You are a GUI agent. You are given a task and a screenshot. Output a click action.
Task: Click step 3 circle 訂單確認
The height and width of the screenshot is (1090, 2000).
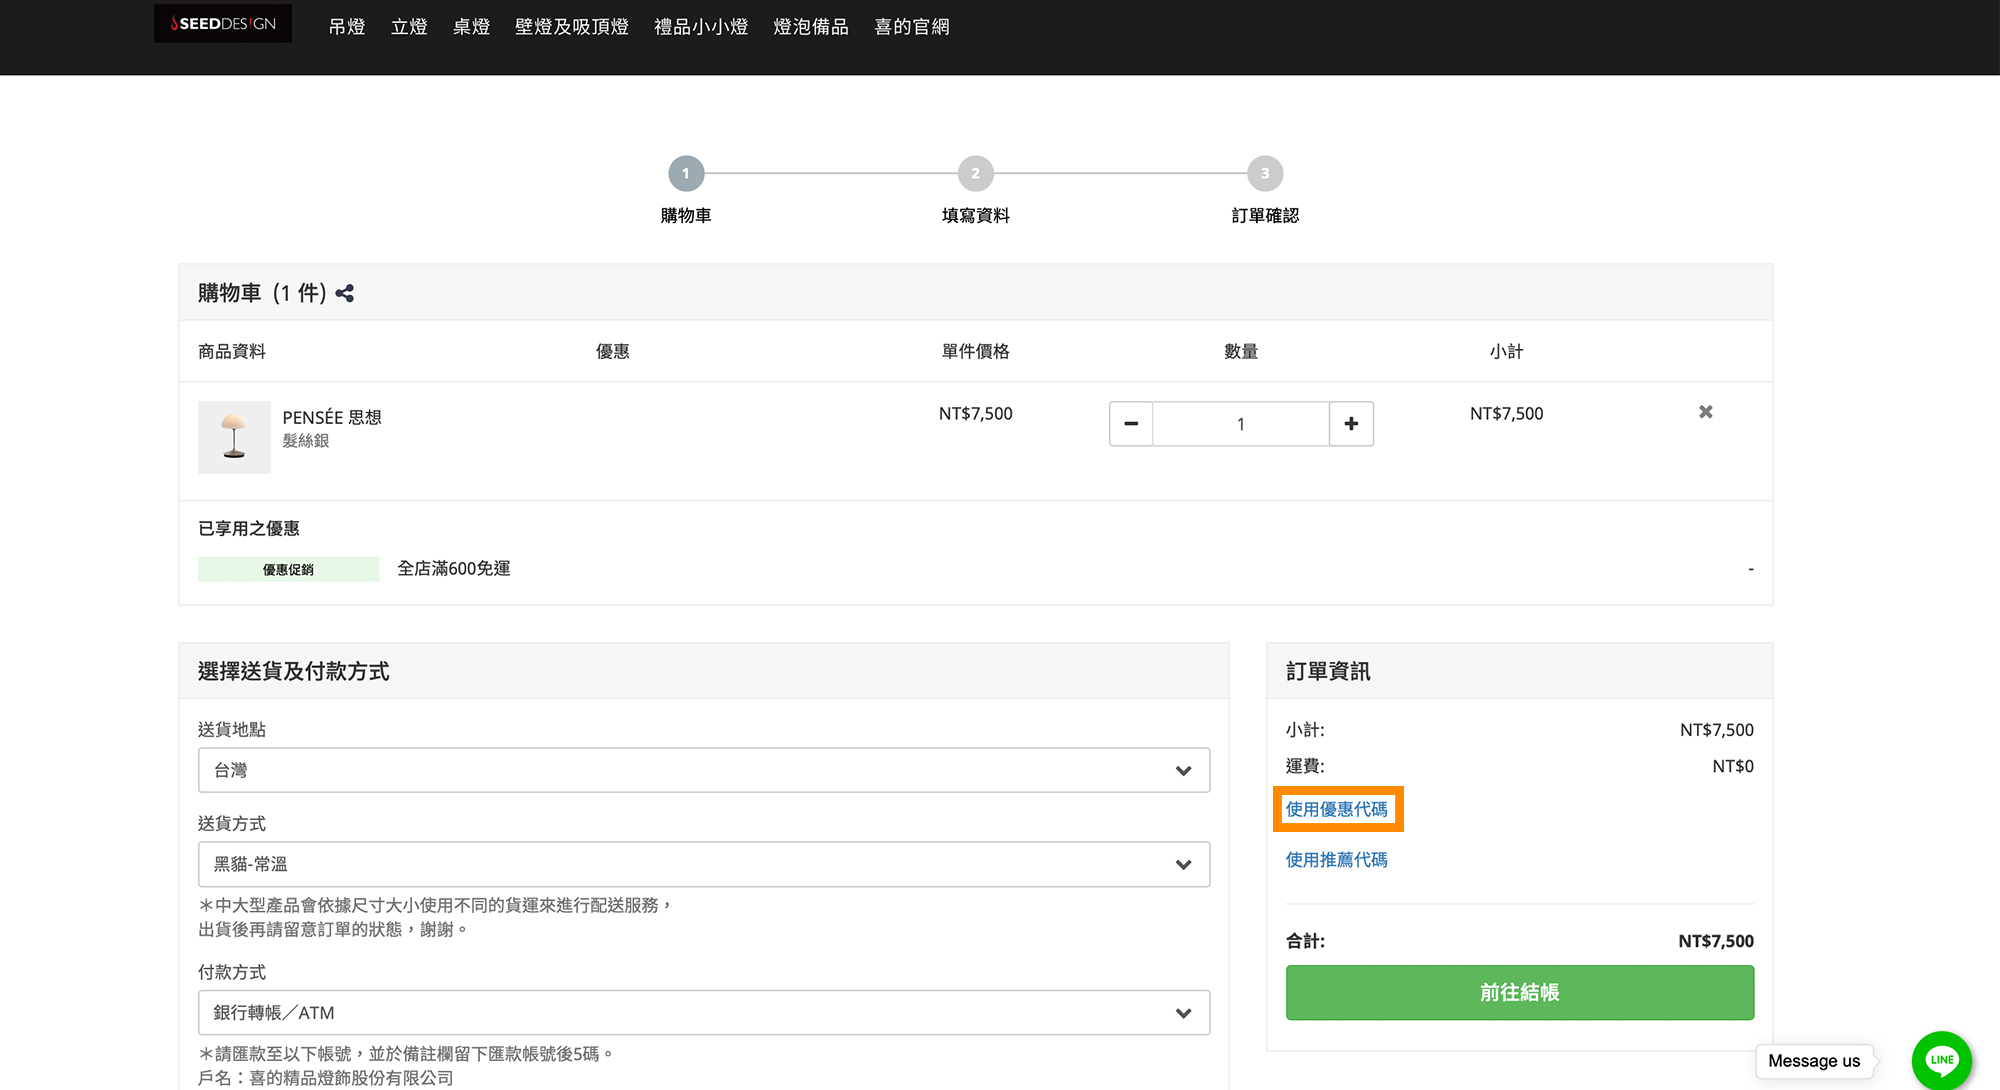(1265, 174)
